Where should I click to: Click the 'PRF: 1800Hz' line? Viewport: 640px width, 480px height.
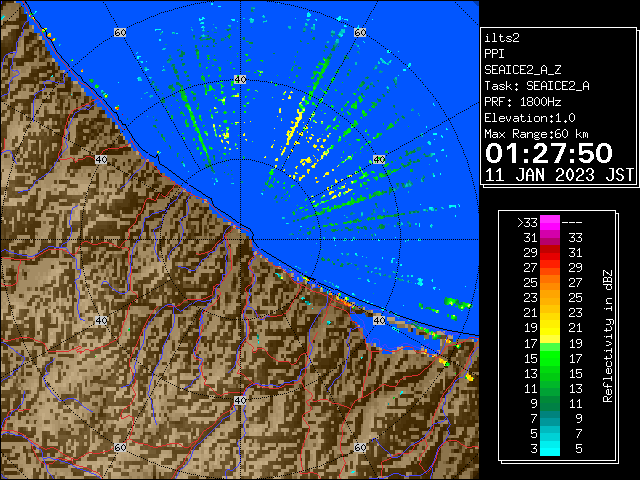click(x=522, y=102)
